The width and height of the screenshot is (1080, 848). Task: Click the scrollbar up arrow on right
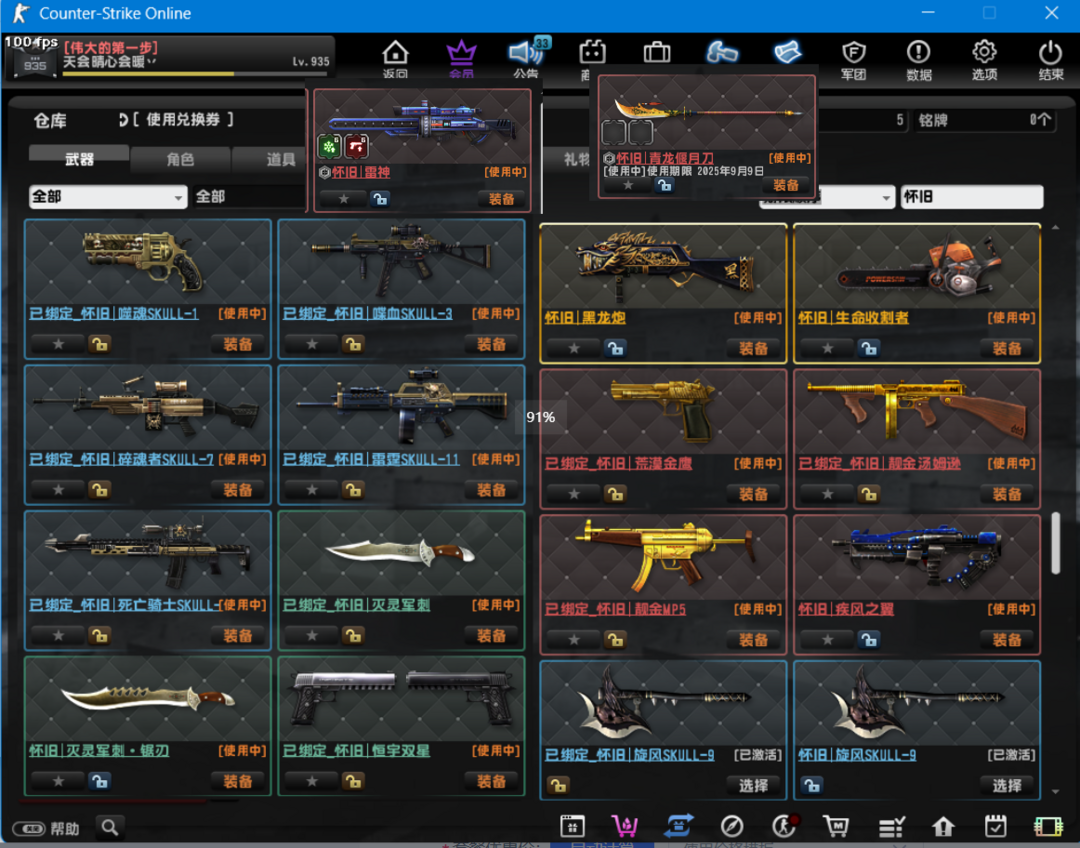pos(1055,227)
